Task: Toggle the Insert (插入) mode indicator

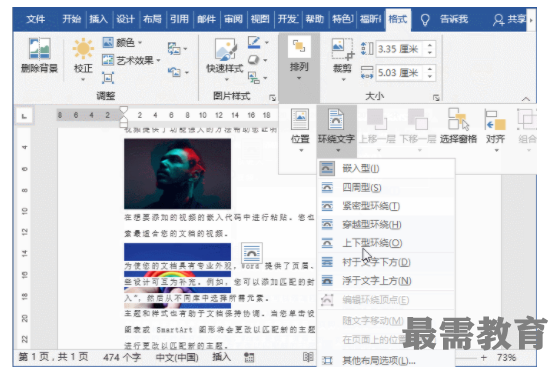Action: click(222, 357)
